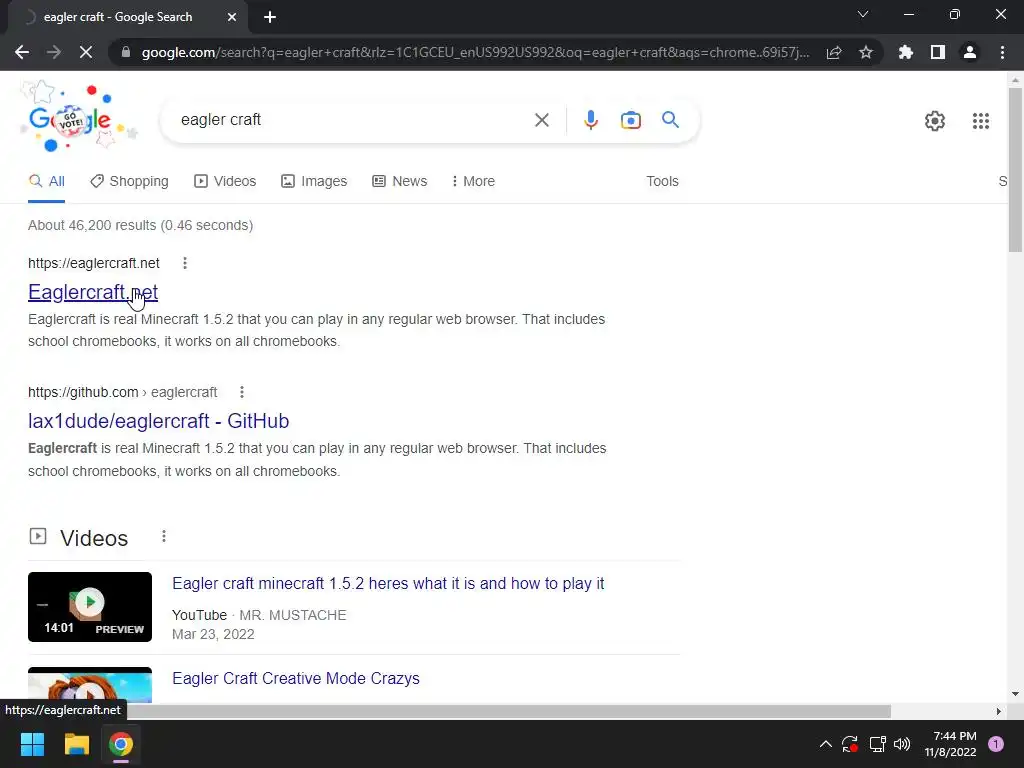This screenshot has height=768, width=1024.
Task: Click the site security lock icon
Action: click(126, 52)
